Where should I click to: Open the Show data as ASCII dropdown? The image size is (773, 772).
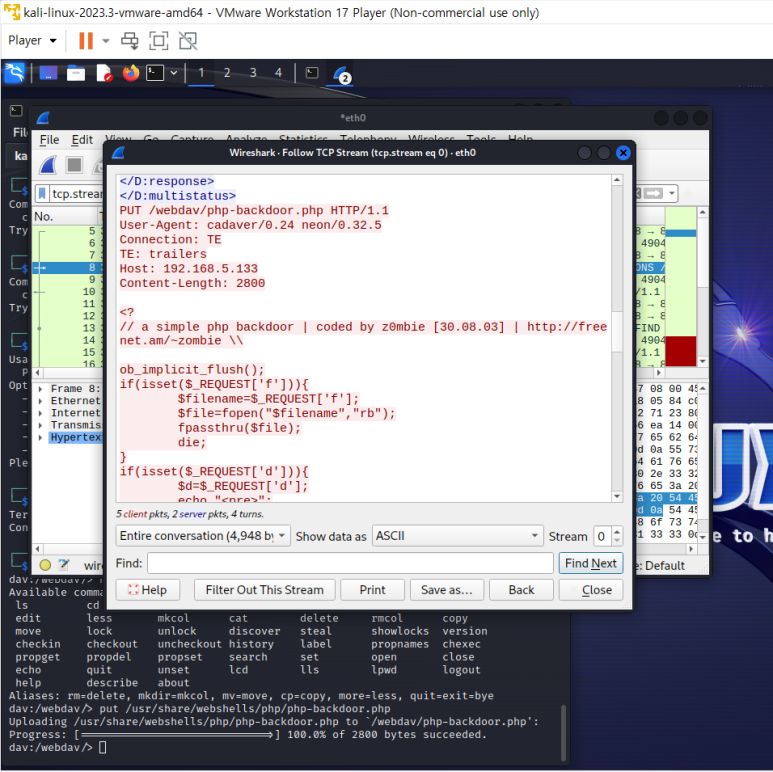[457, 536]
